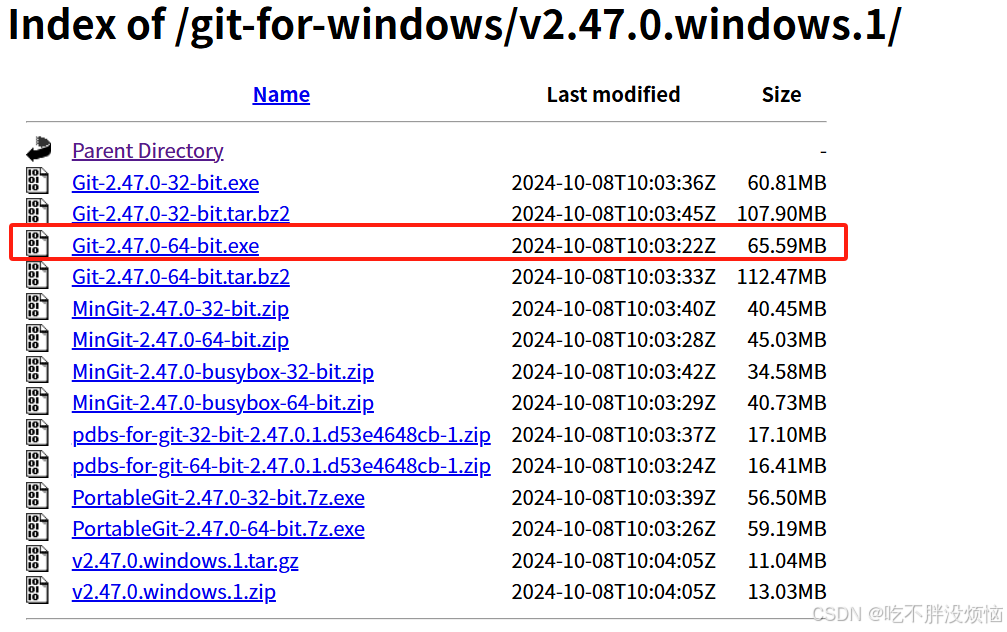Click the 60.81MB size value
This screenshot has width=1007, height=632.
pos(787,182)
